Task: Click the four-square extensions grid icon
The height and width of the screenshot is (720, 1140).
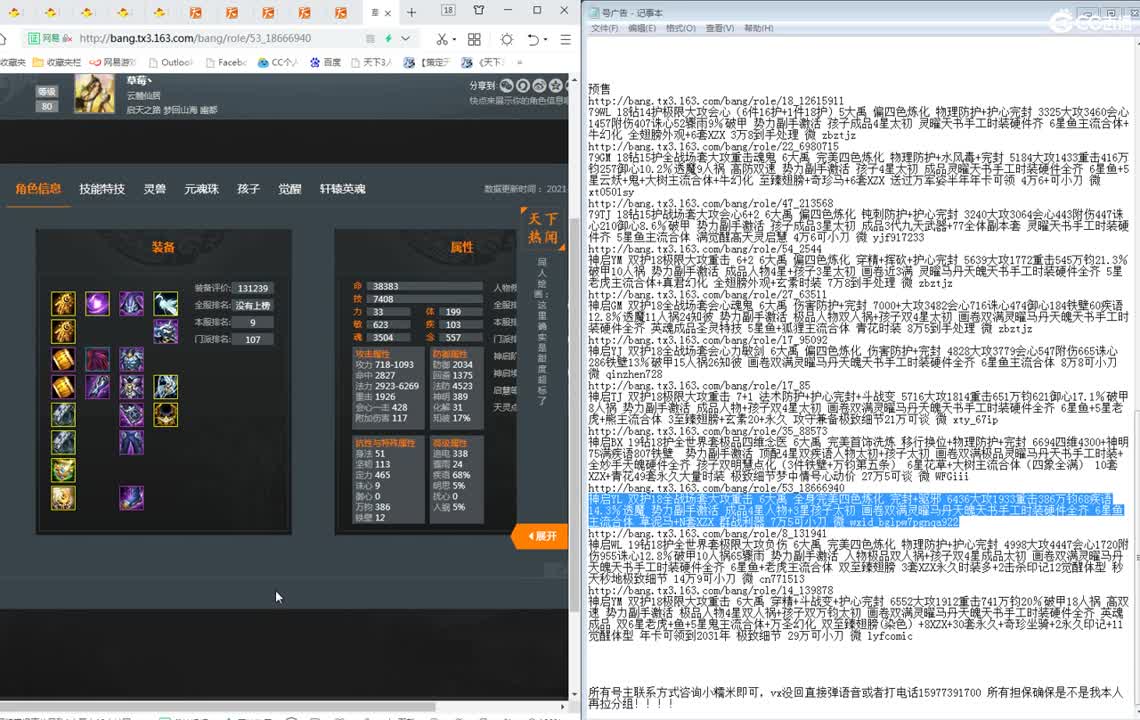Action: pos(472,39)
